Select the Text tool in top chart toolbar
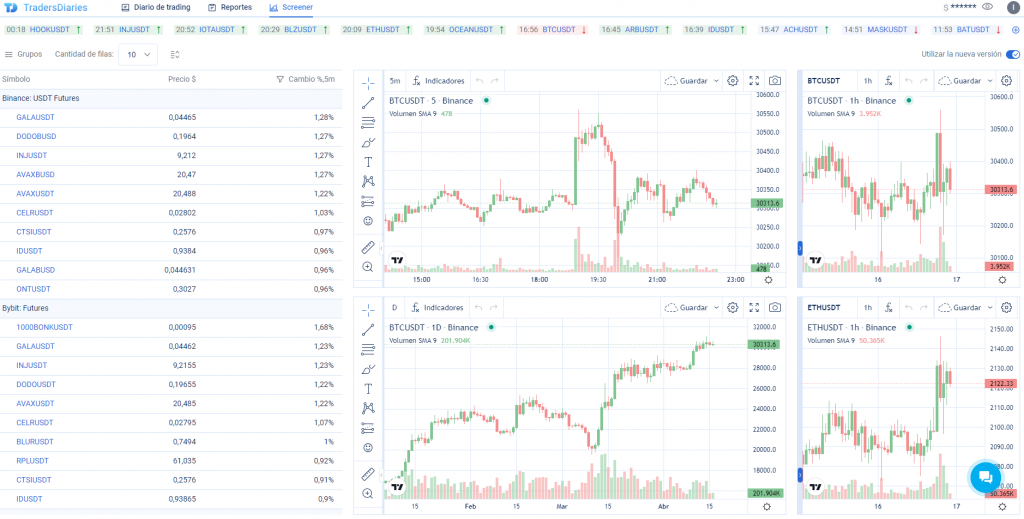 coord(368,161)
